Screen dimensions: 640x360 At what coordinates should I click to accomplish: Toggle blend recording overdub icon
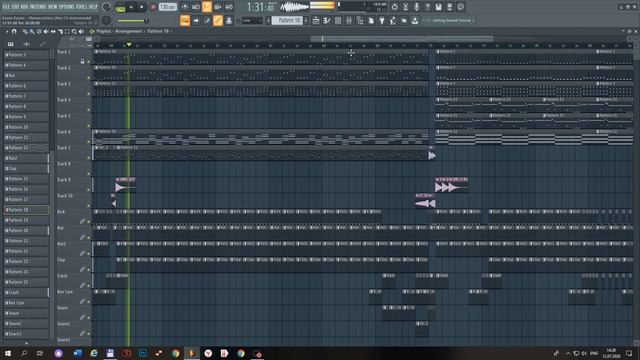218,7
